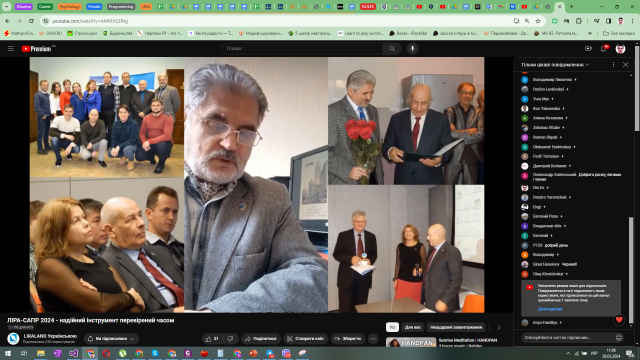Open Chrome three-dot menu
This screenshot has width=640, height=360.
633,21
